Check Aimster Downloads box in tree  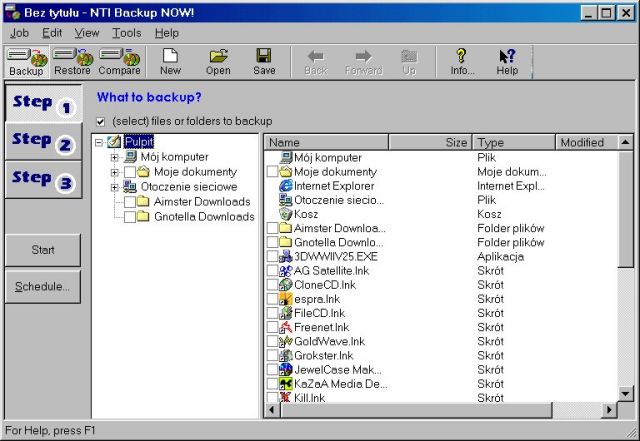click(130, 202)
